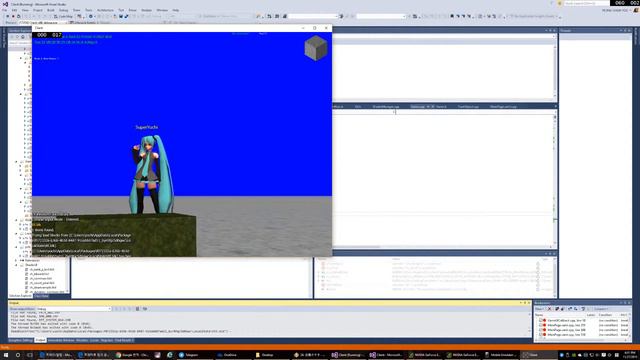Screen dimensions: 640x360
Task: Toggle word wrap icon in Output toolbar
Action: pyautogui.click(x=145, y=309)
